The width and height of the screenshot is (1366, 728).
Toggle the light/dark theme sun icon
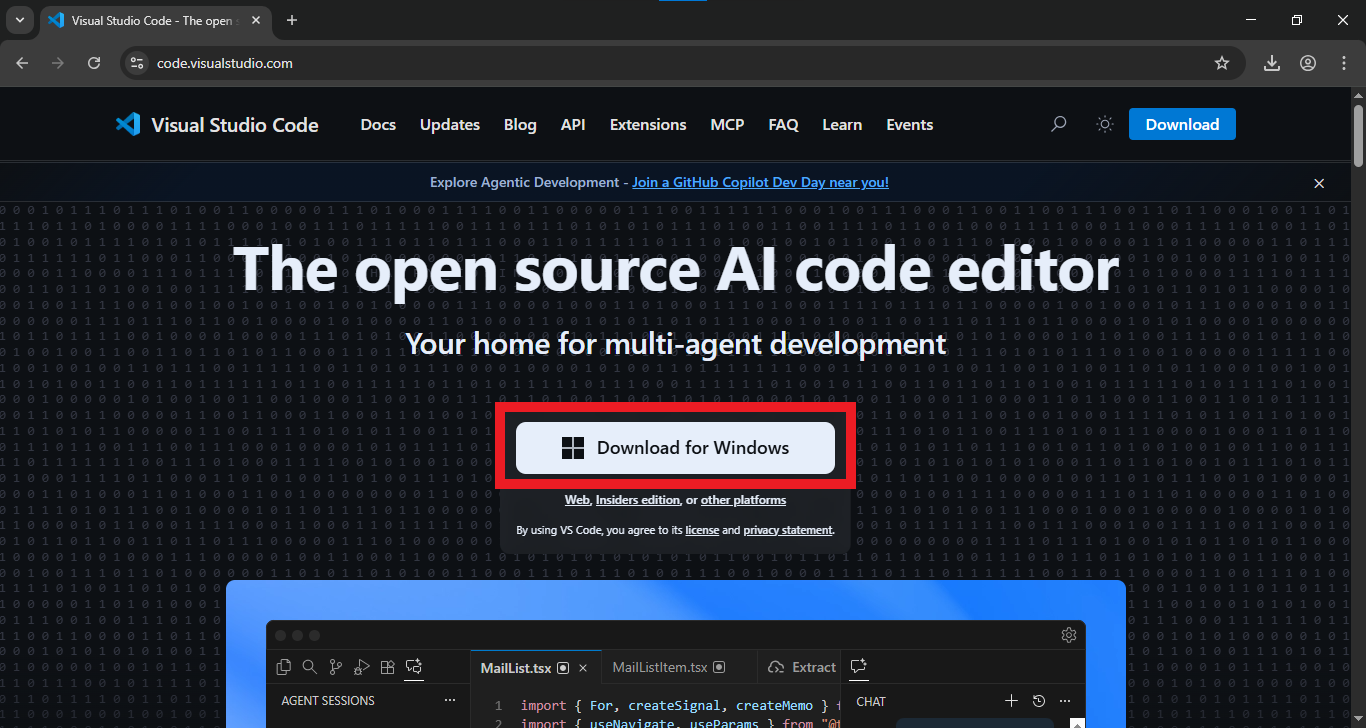click(x=1105, y=124)
